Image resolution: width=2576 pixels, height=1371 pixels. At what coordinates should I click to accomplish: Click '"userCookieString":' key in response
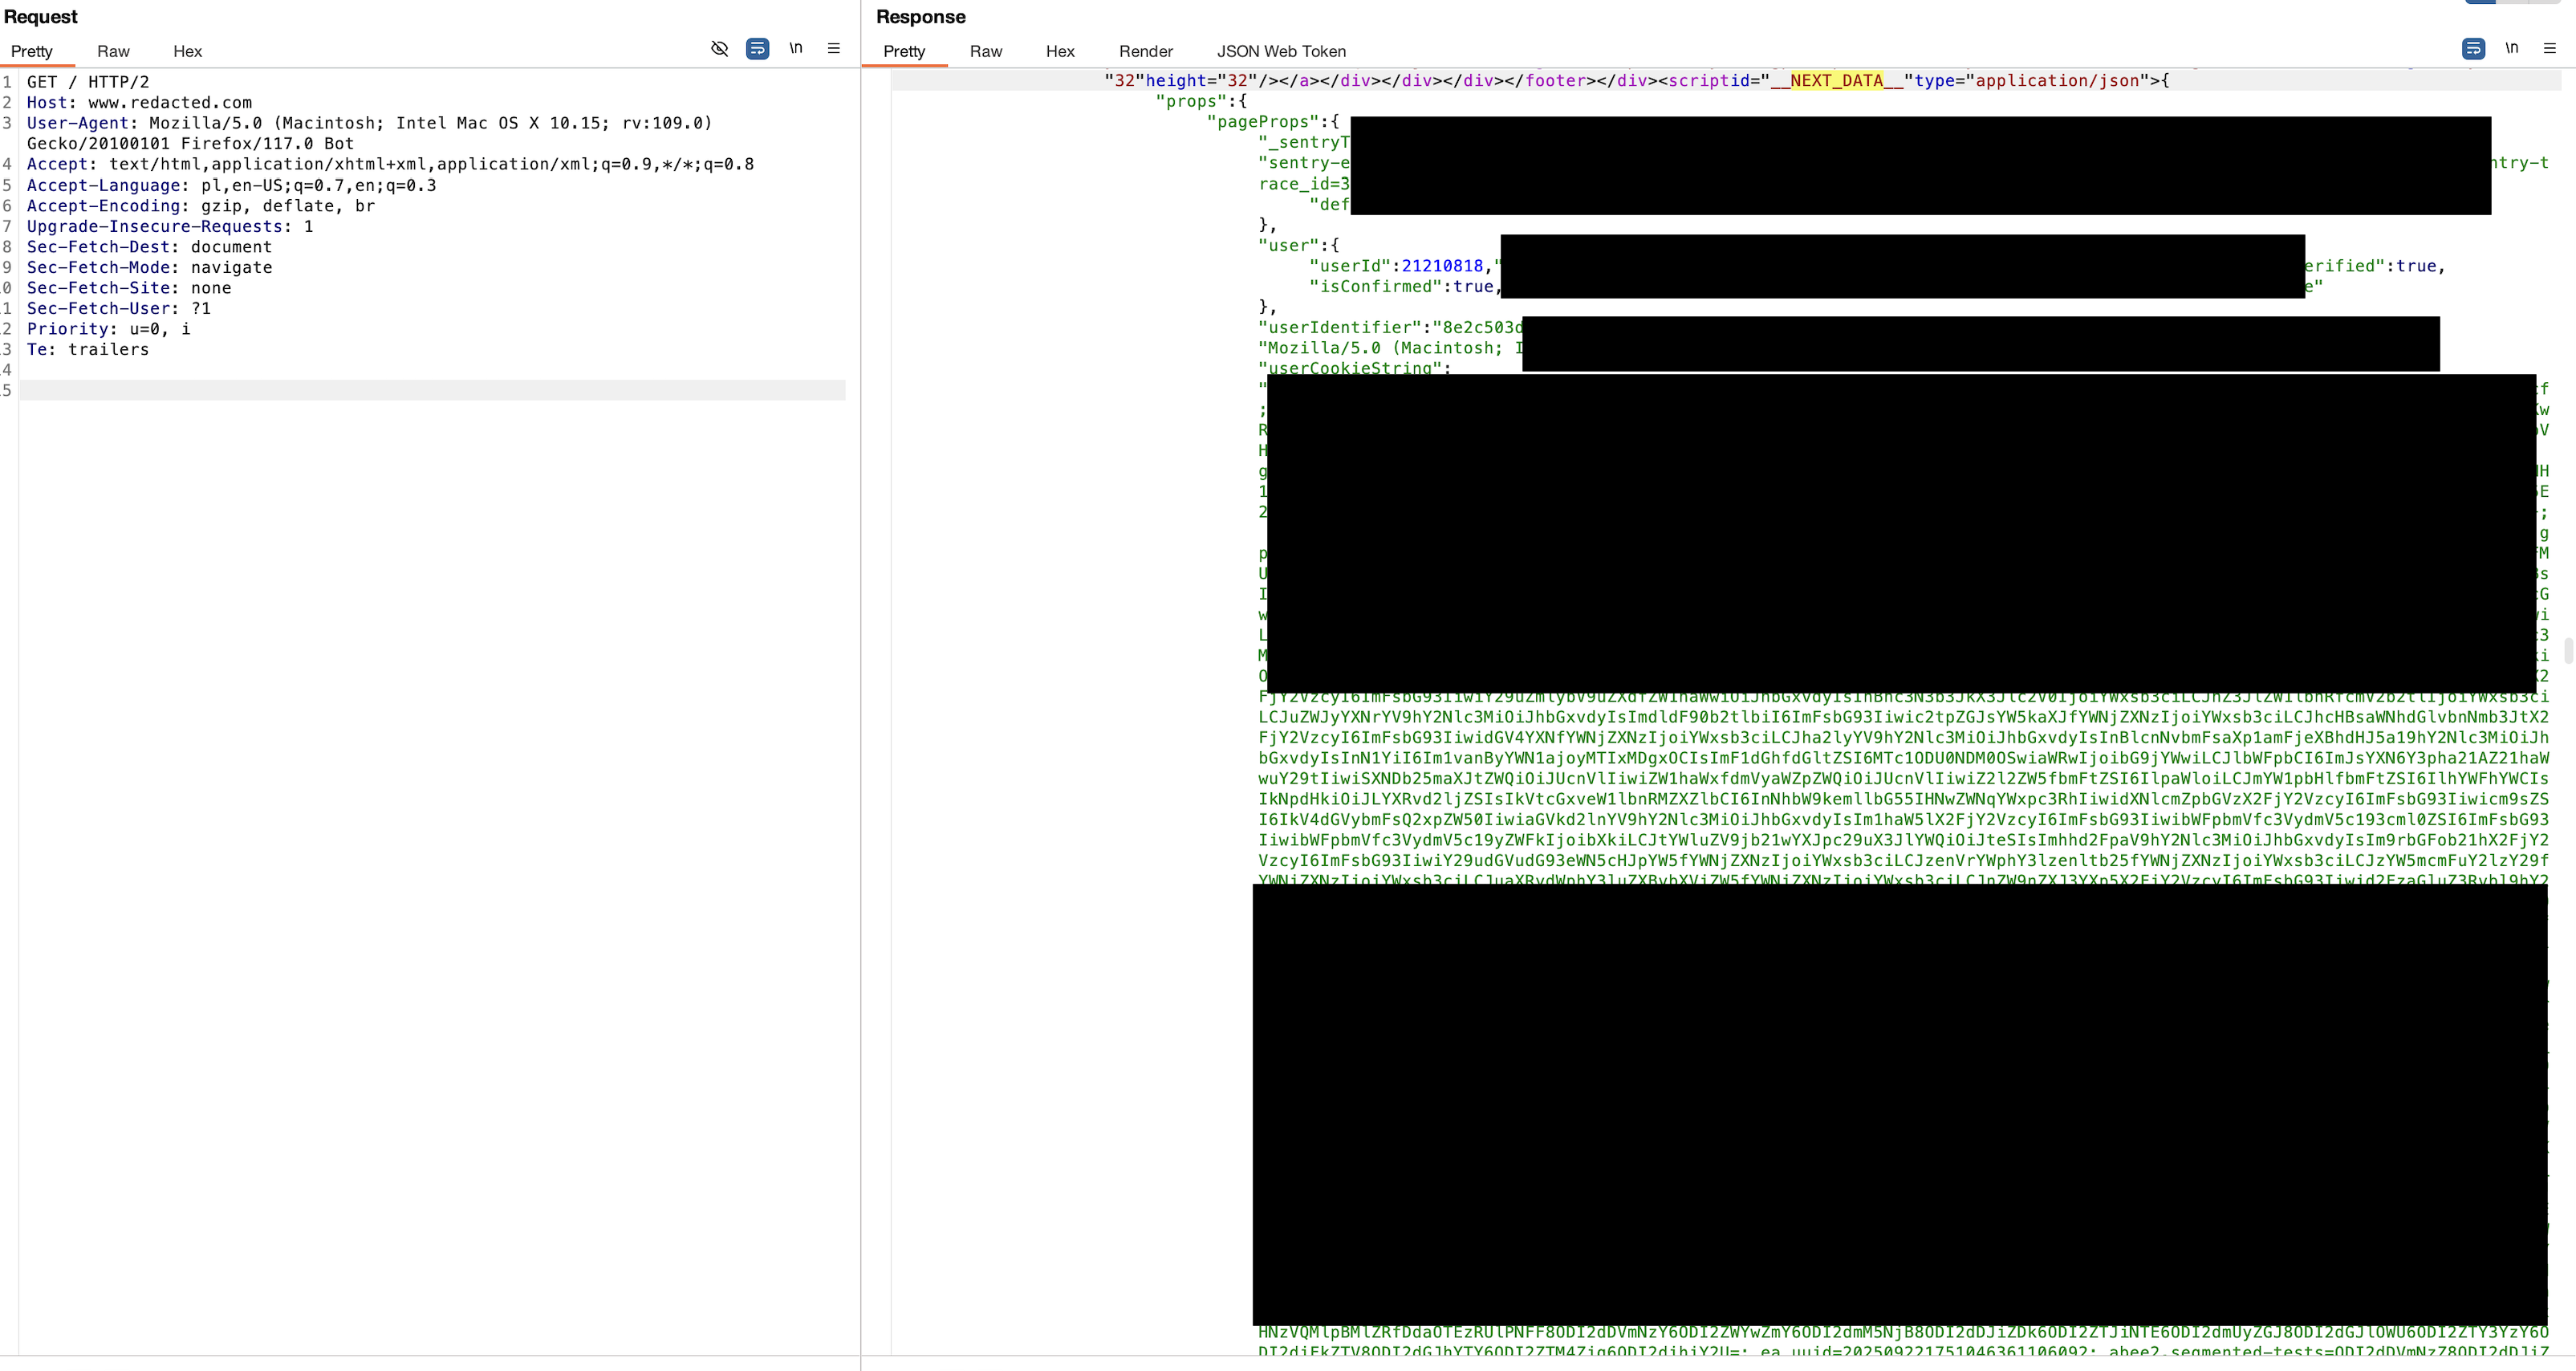coord(1355,368)
